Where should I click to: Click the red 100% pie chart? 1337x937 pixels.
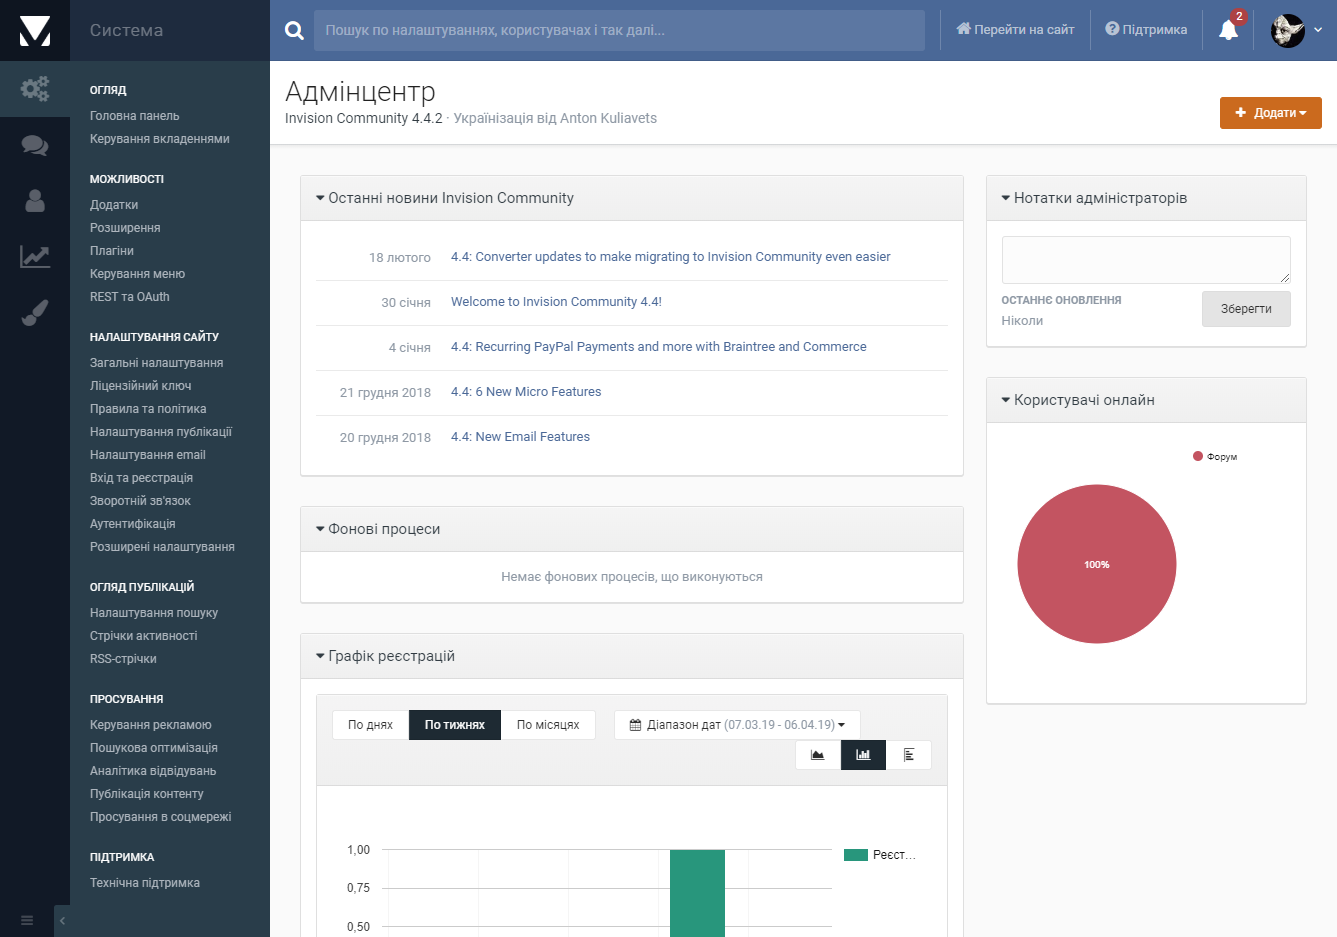(x=1097, y=564)
